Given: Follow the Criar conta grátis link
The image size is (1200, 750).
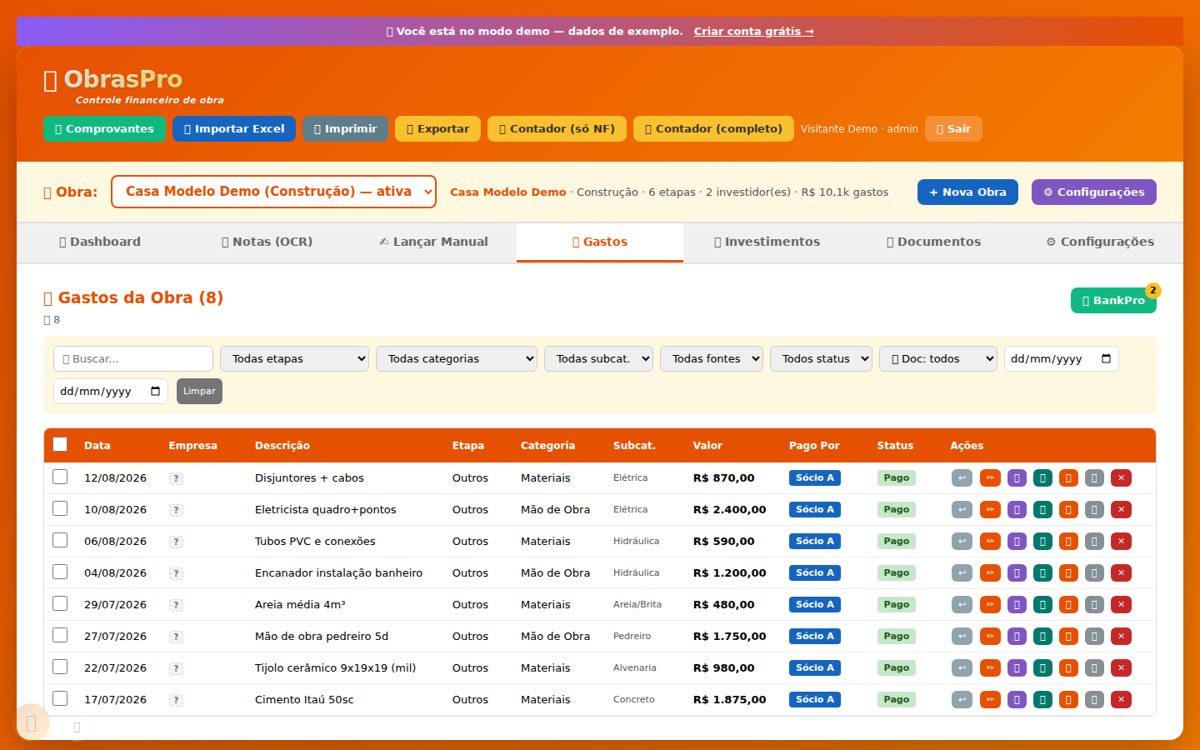Looking at the screenshot, I should [754, 31].
